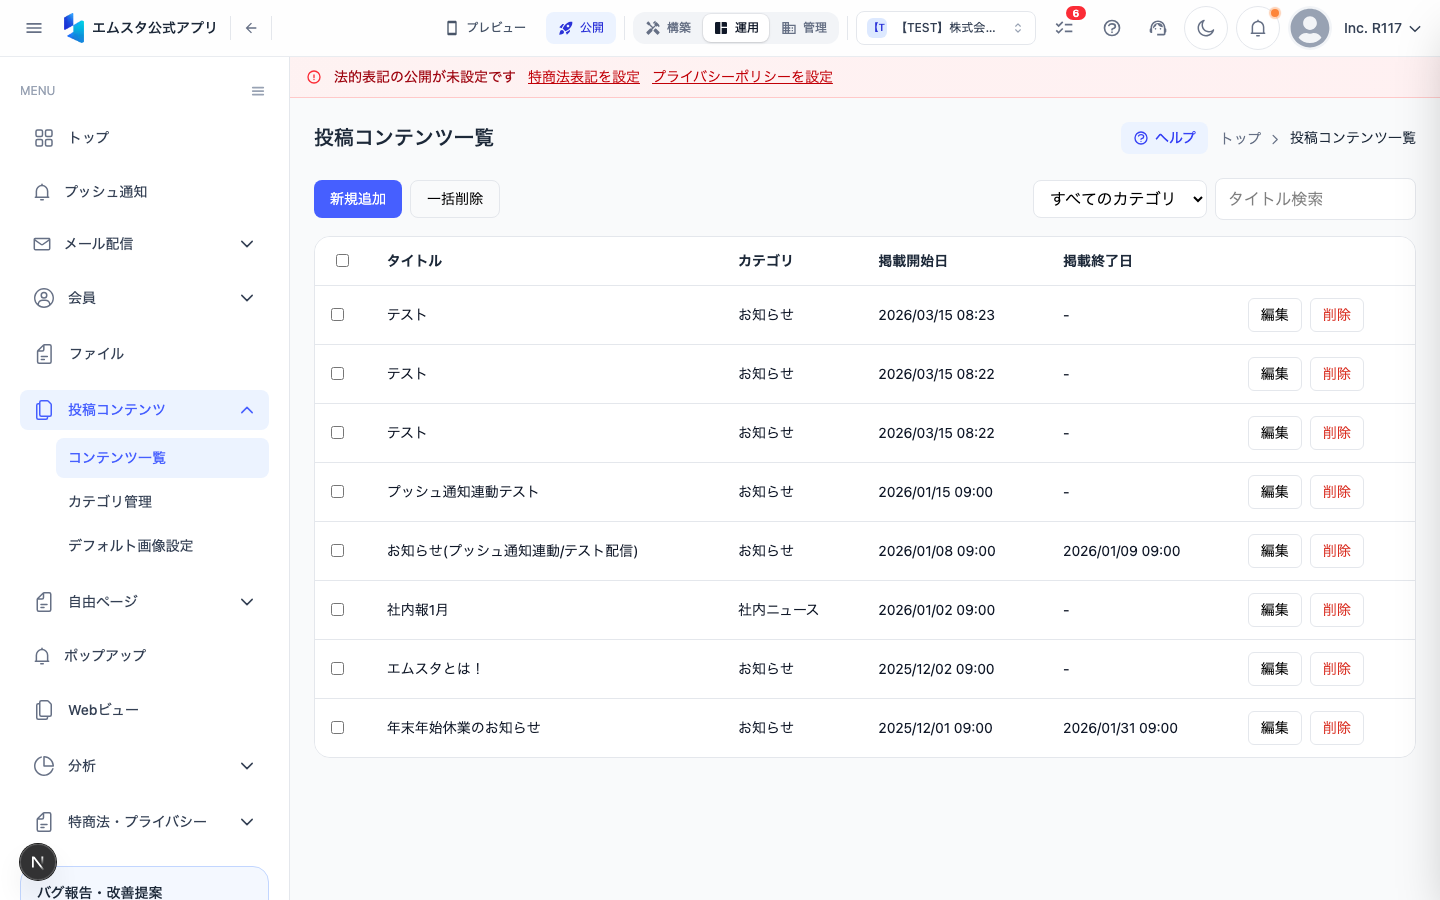Screen dimensions: 1440x900
Task: Click the プッシュ通知 bell icon
Action: (x=42, y=192)
